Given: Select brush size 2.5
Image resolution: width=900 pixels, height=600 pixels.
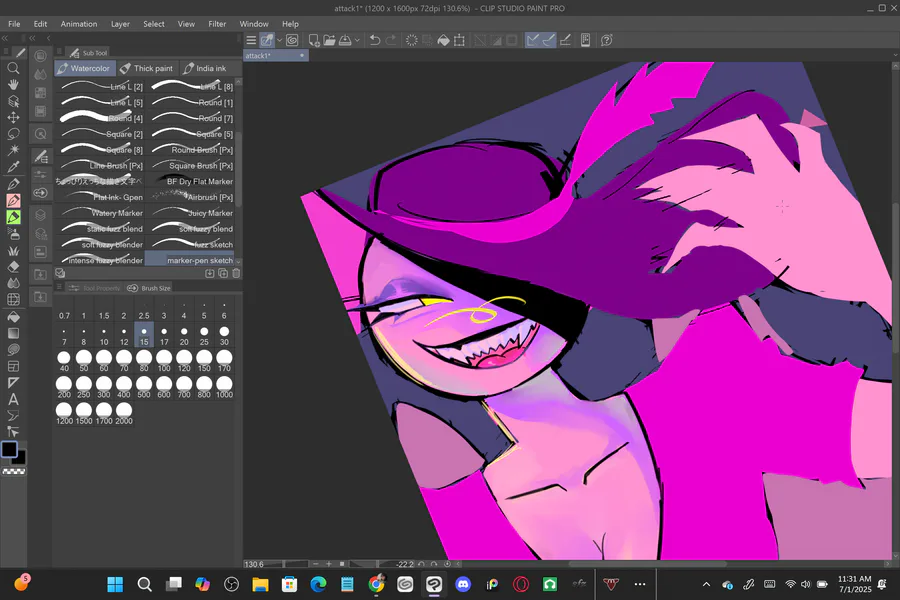Looking at the screenshot, I should pos(144,309).
